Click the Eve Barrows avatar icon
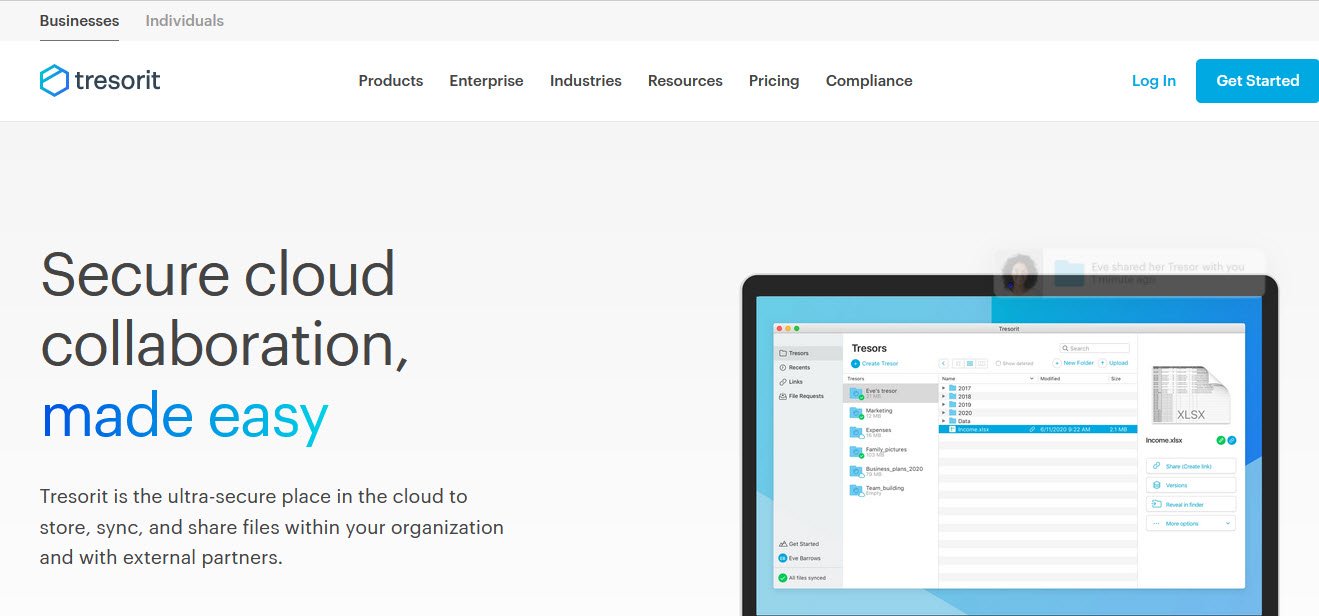The image size is (1319, 616). pyautogui.click(x=782, y=558)
